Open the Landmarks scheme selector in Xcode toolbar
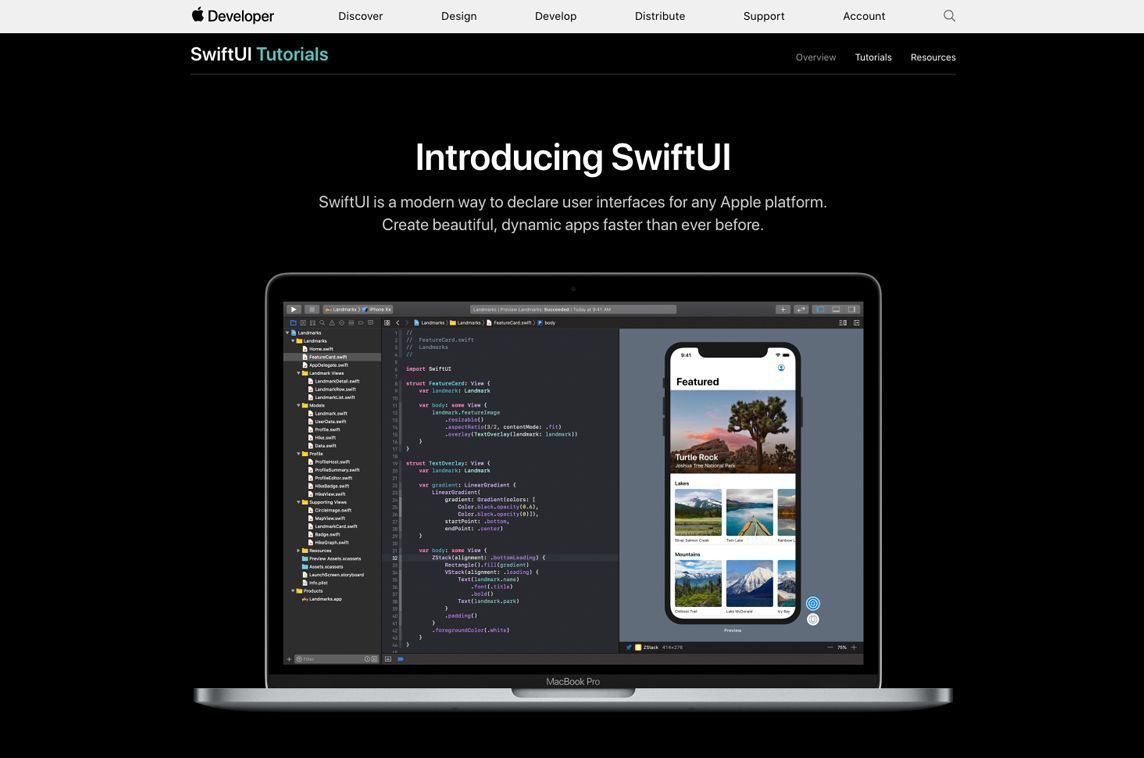Screen dimensions: 1144x758 pyautogui.click(x=341, y=309)
